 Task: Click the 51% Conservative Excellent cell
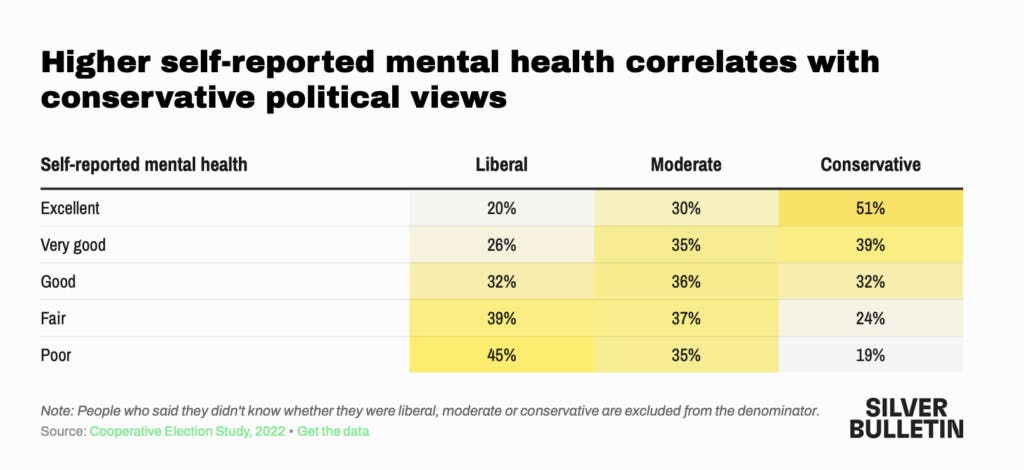click(870, 209)
